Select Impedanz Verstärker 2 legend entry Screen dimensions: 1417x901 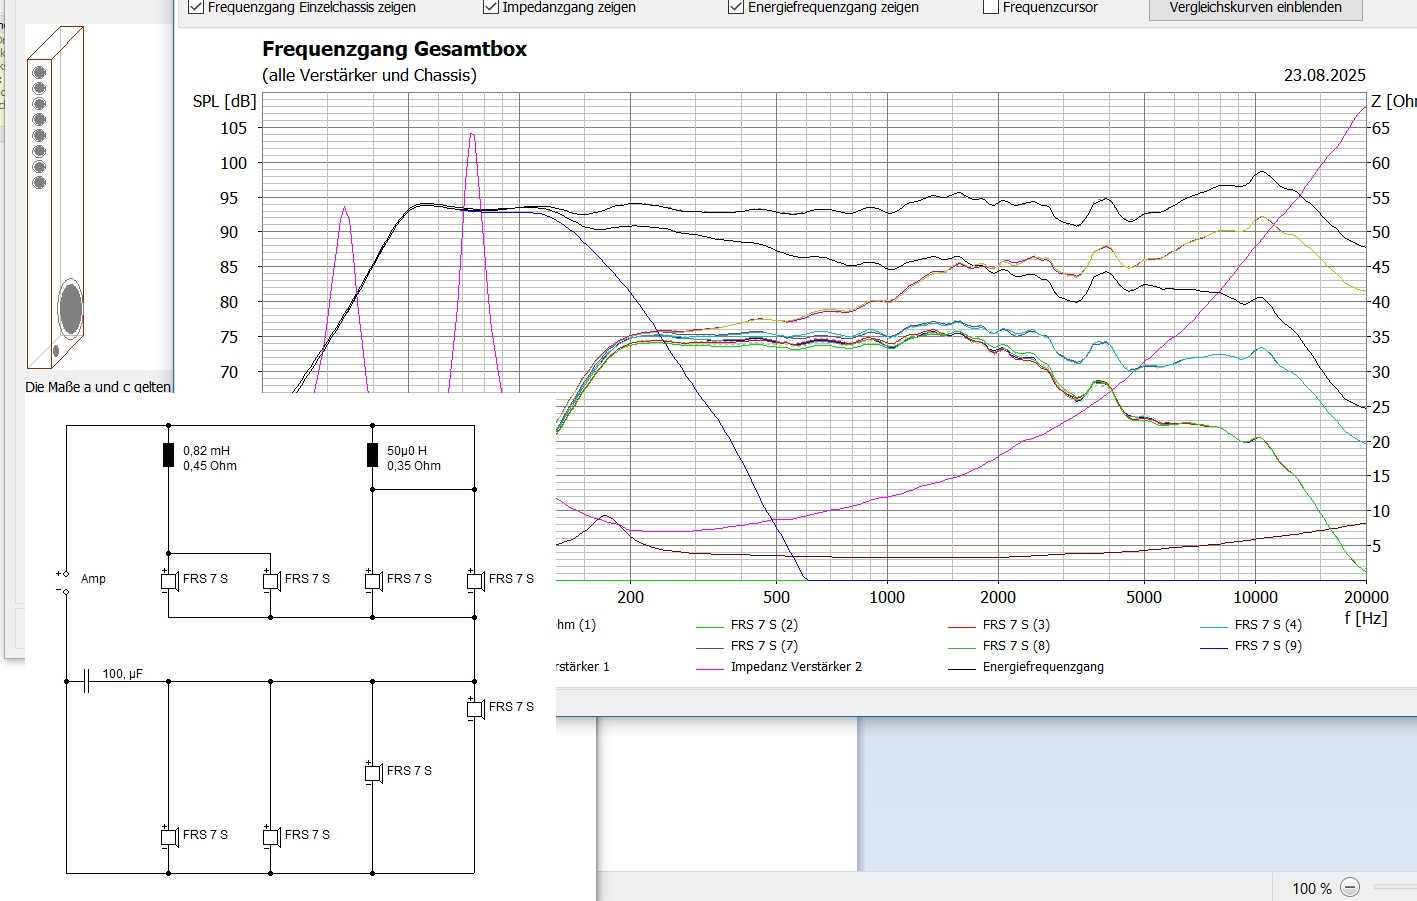(795, 667)
